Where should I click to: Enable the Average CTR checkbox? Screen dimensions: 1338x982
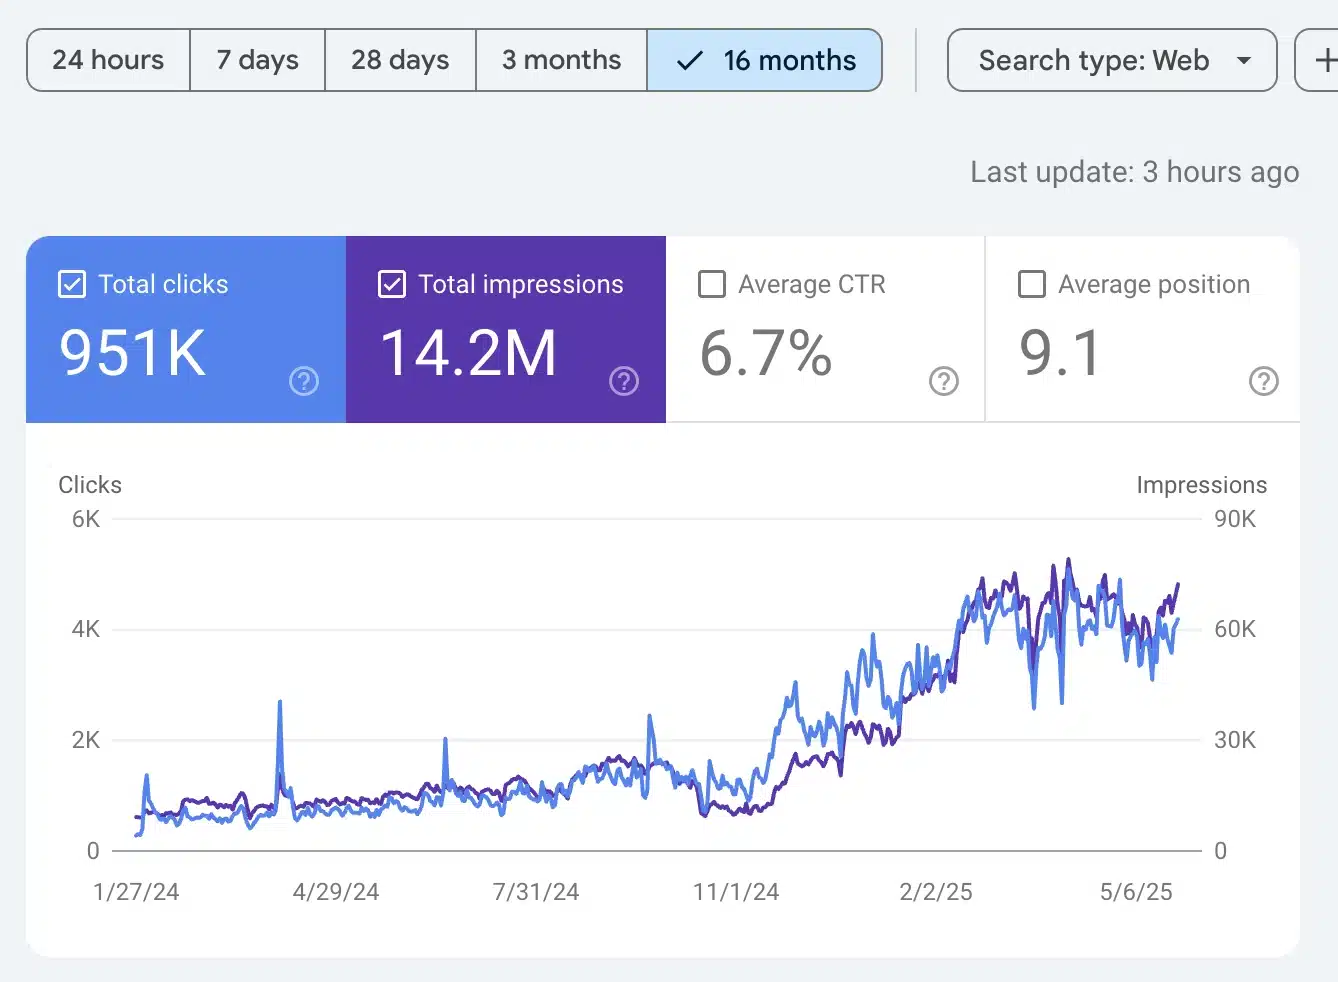click(712, 285)
